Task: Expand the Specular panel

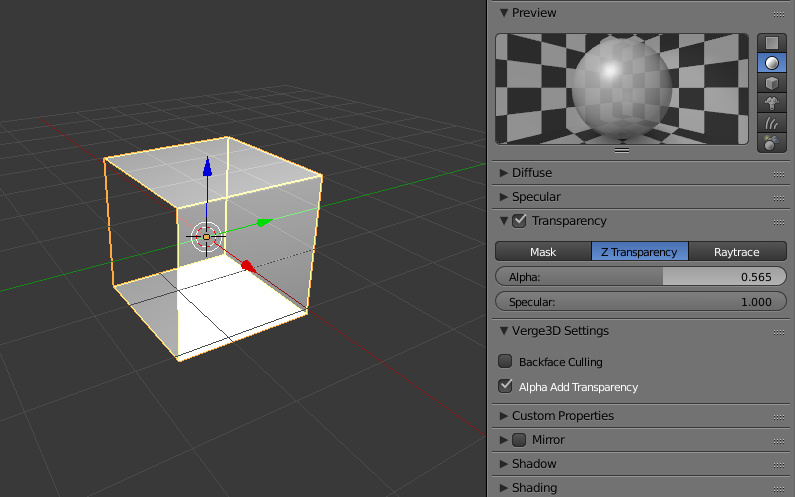Action: [x=503, y=196]
